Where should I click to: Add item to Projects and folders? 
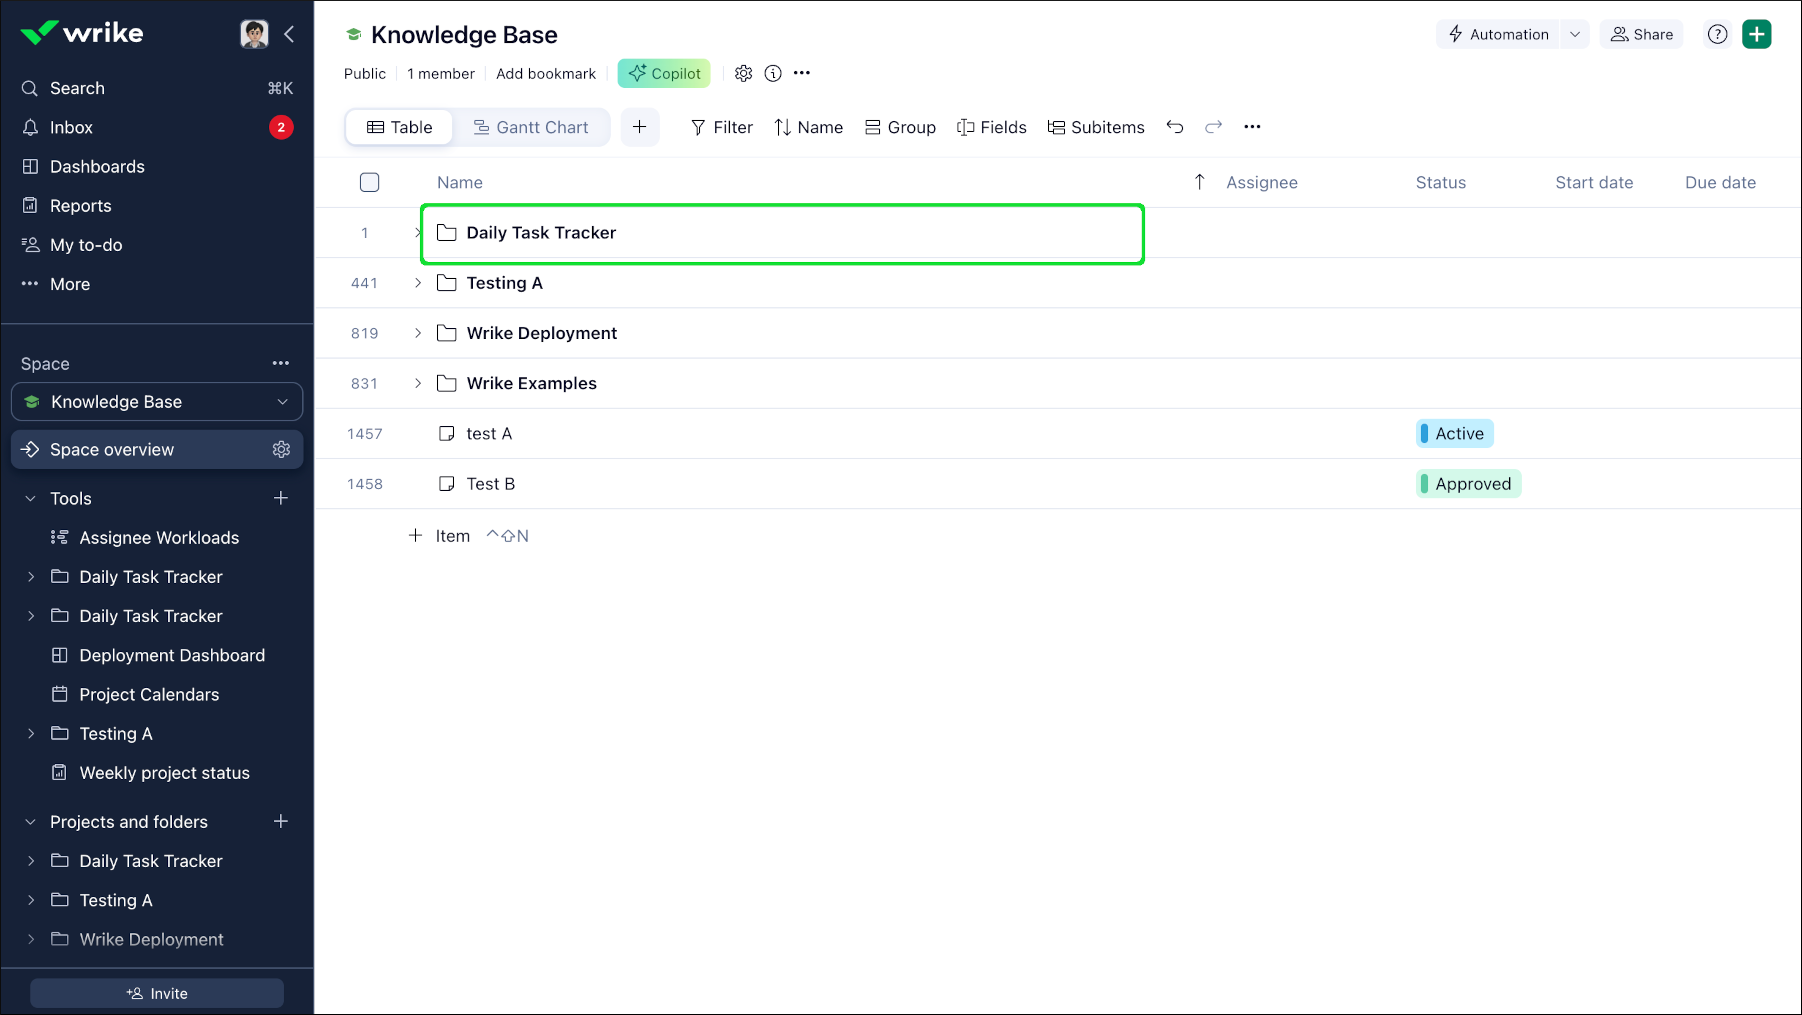coord(281,821)
